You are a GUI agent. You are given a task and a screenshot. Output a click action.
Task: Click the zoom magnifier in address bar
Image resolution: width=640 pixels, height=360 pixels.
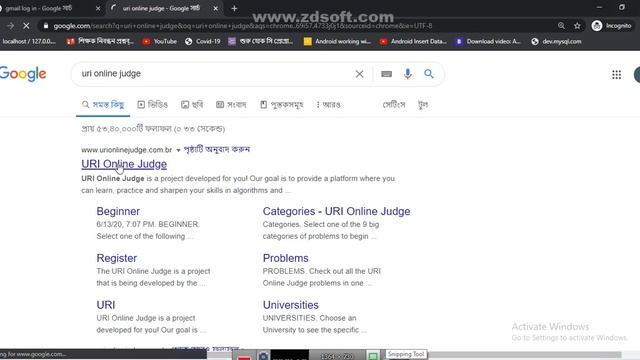(x=561, y=26)
